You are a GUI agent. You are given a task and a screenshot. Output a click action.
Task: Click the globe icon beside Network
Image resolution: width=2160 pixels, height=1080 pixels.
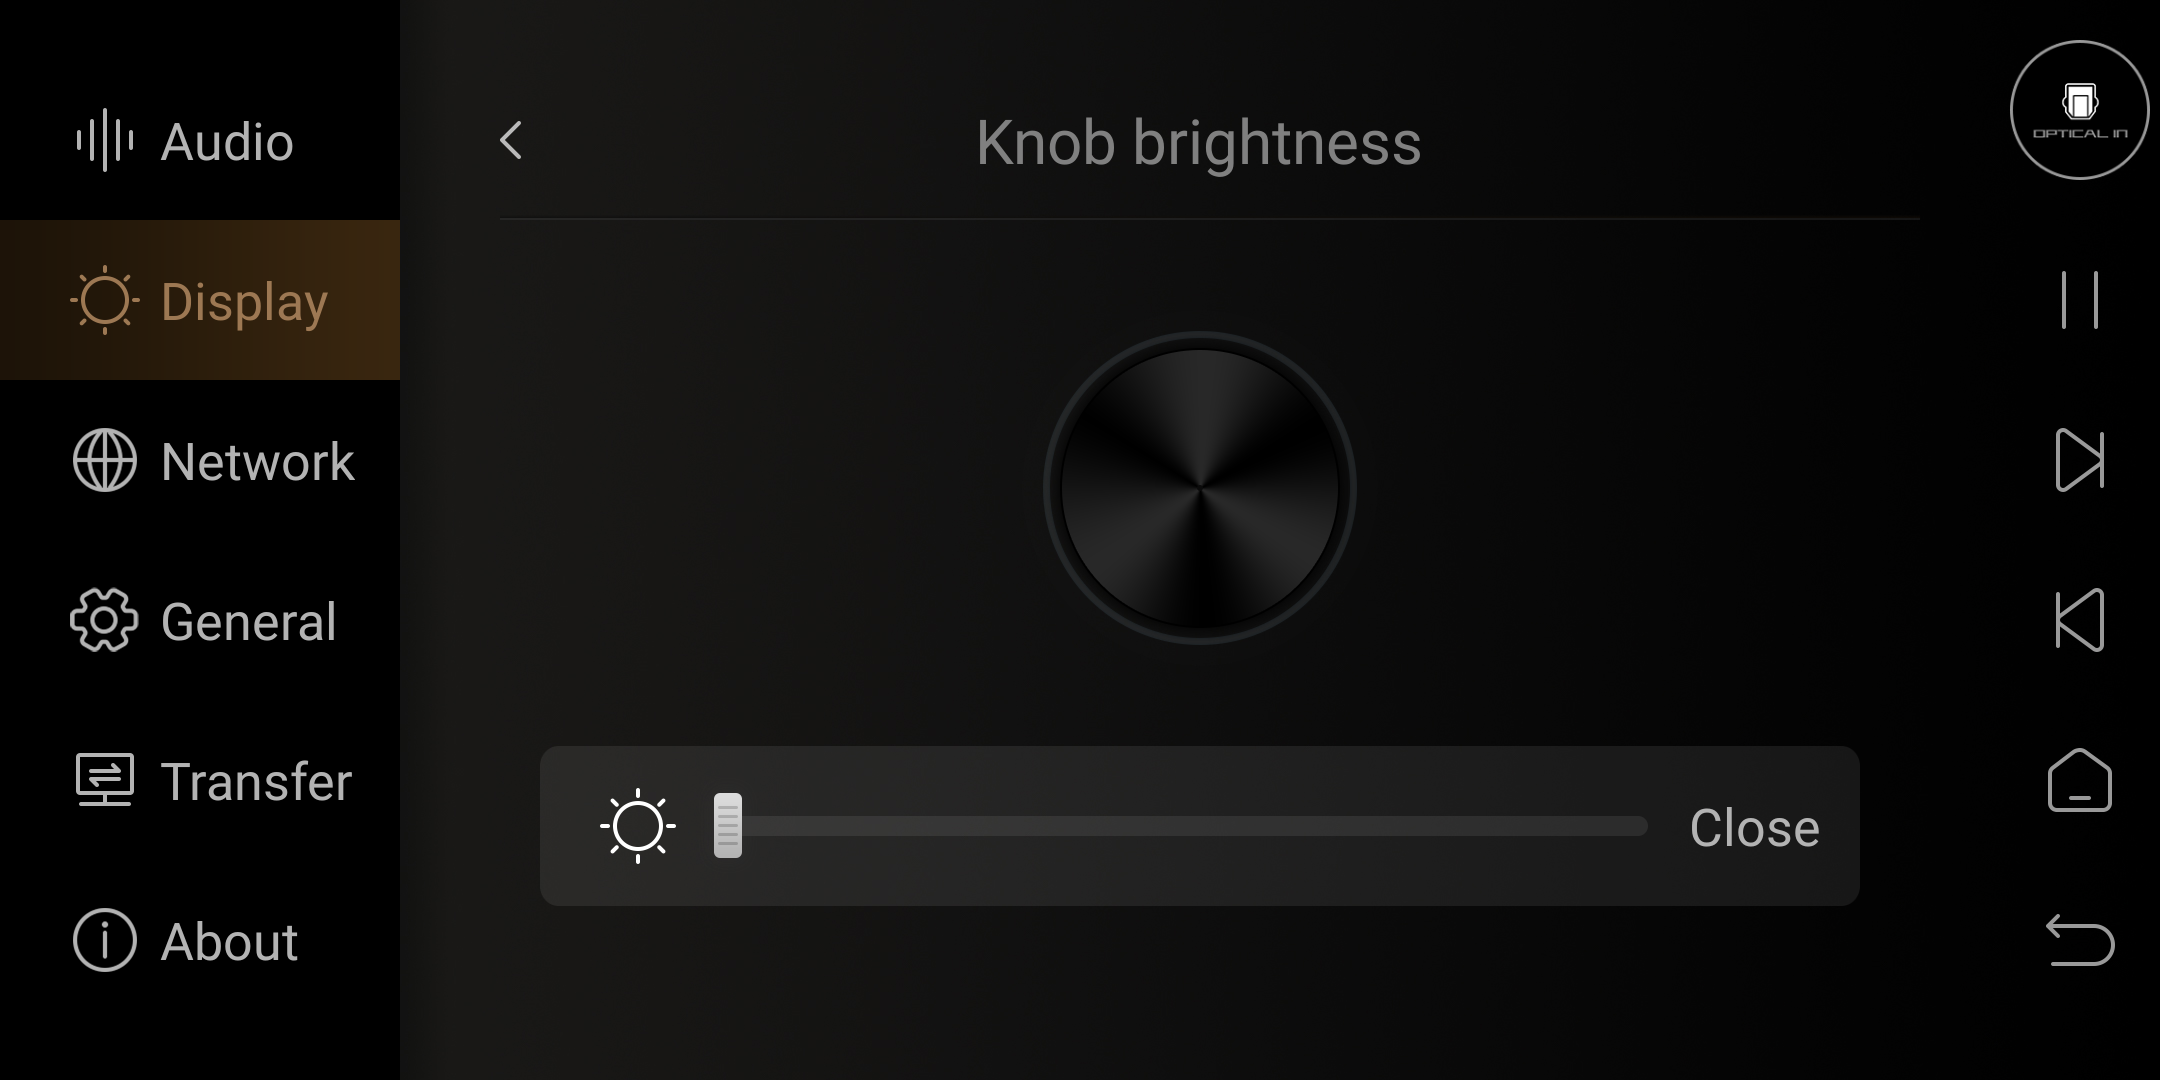pyautogui.click(x=105, y=460)
